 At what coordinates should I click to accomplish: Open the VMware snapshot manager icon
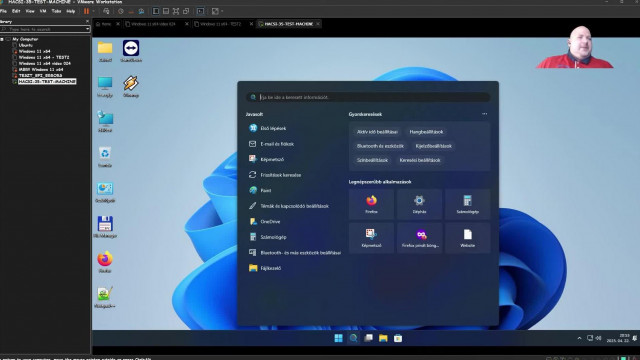pos(141,11)
